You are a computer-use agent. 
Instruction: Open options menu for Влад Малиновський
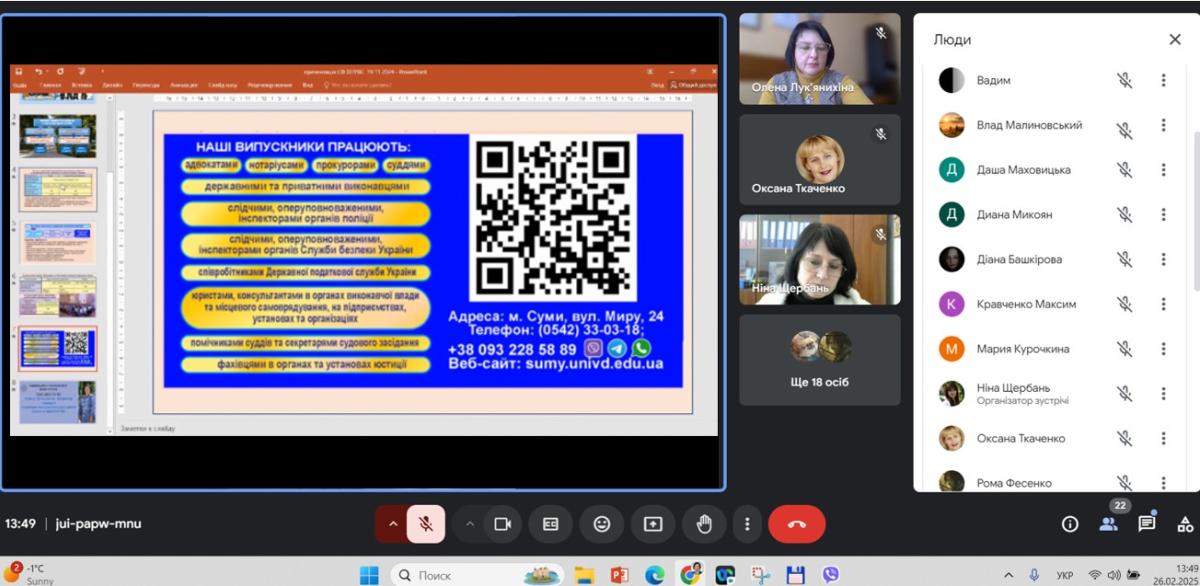click(1163, 126)
